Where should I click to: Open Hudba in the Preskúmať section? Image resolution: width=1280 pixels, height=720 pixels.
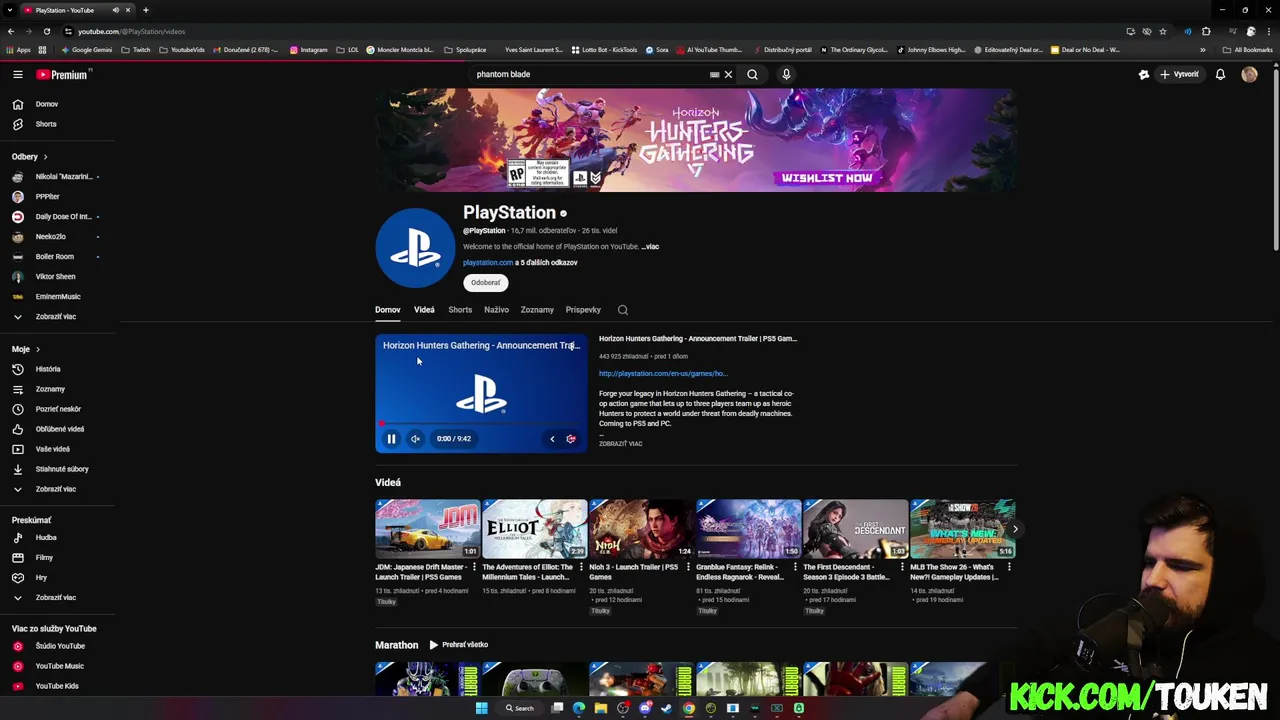46,537
